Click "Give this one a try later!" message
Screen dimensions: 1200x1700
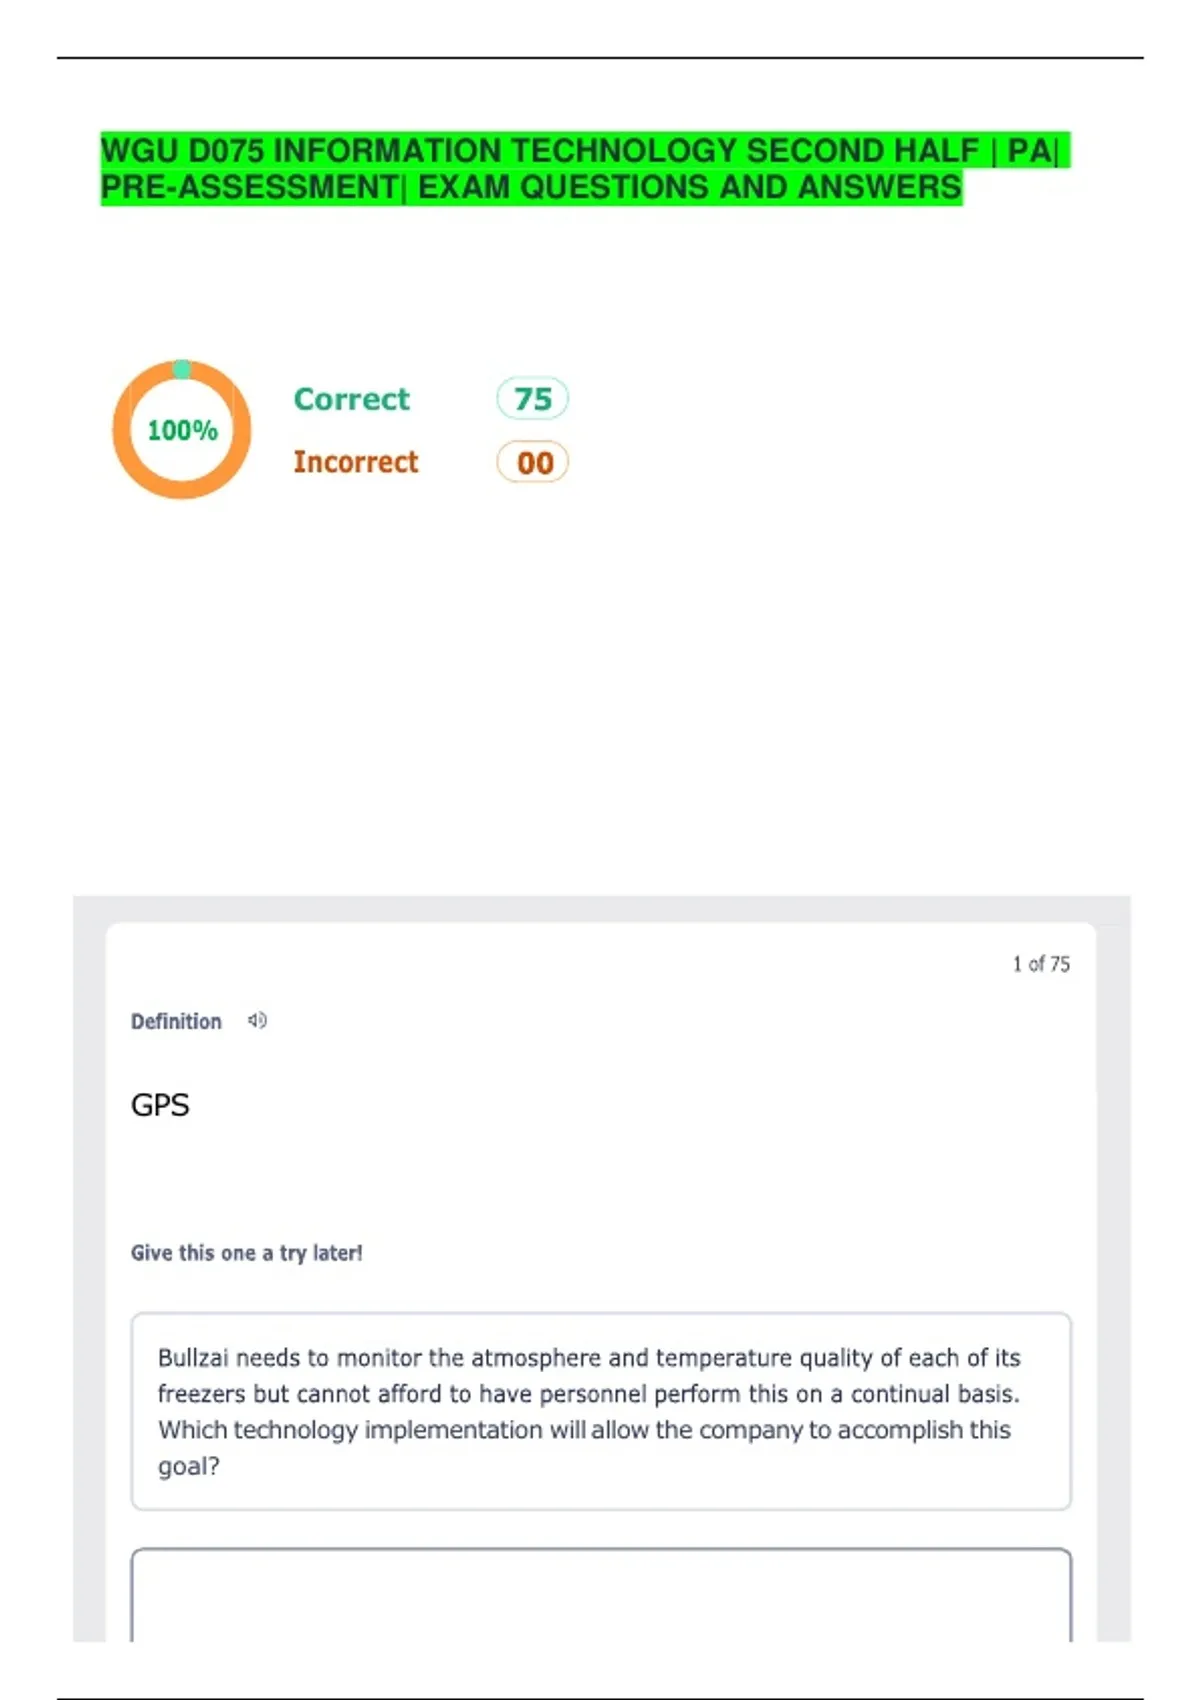pos(246,1253)
